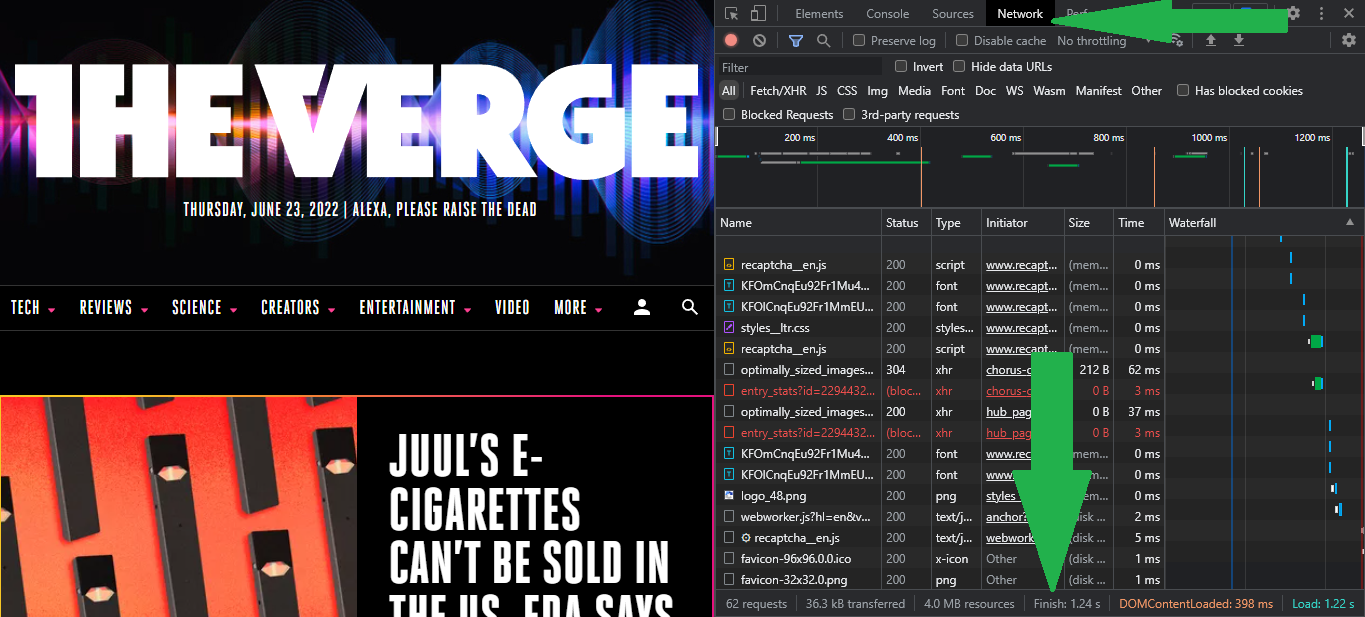Image resolution: width=1365 pixels, height=617 pixels.
Task: Sort by the Waterfall column header
Action: tap(1263, 223)
